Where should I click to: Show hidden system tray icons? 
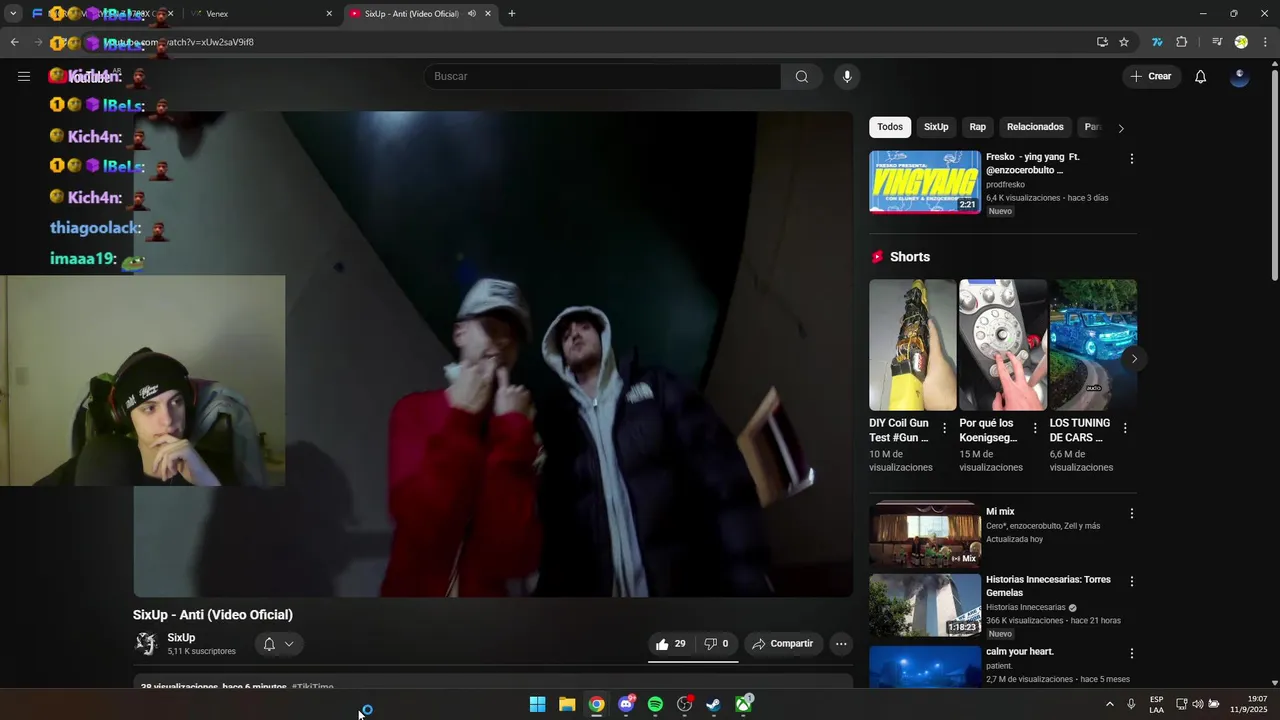pos(1109,704)
